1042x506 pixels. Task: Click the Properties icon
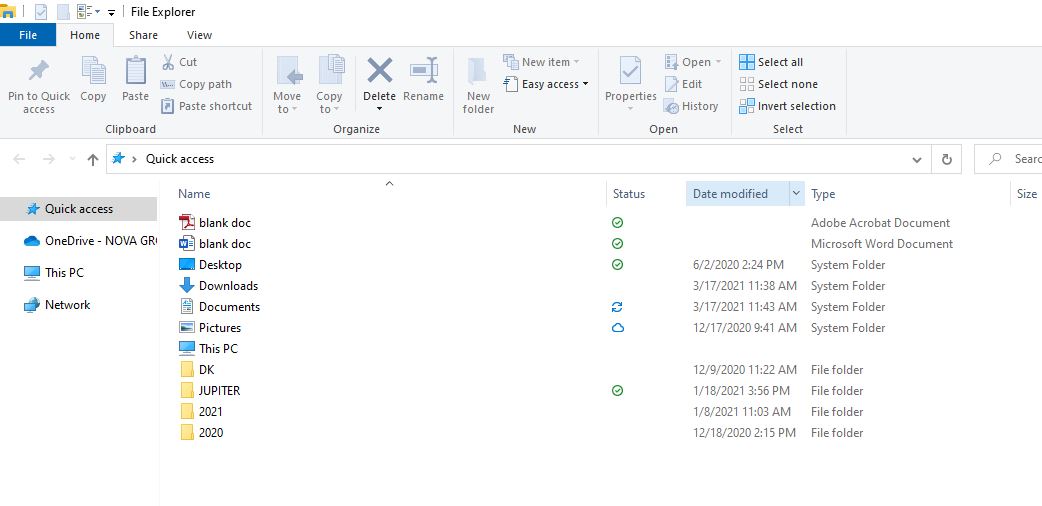point(630,71)
